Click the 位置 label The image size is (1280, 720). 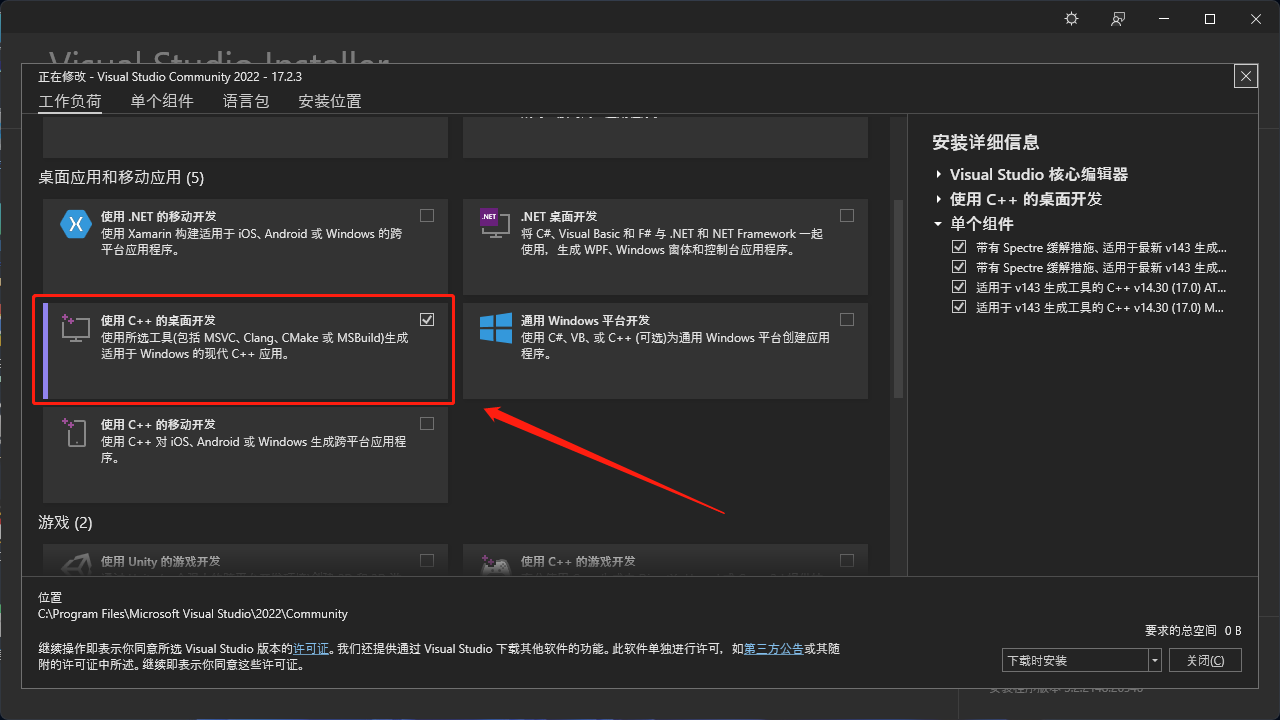(50, 597)
